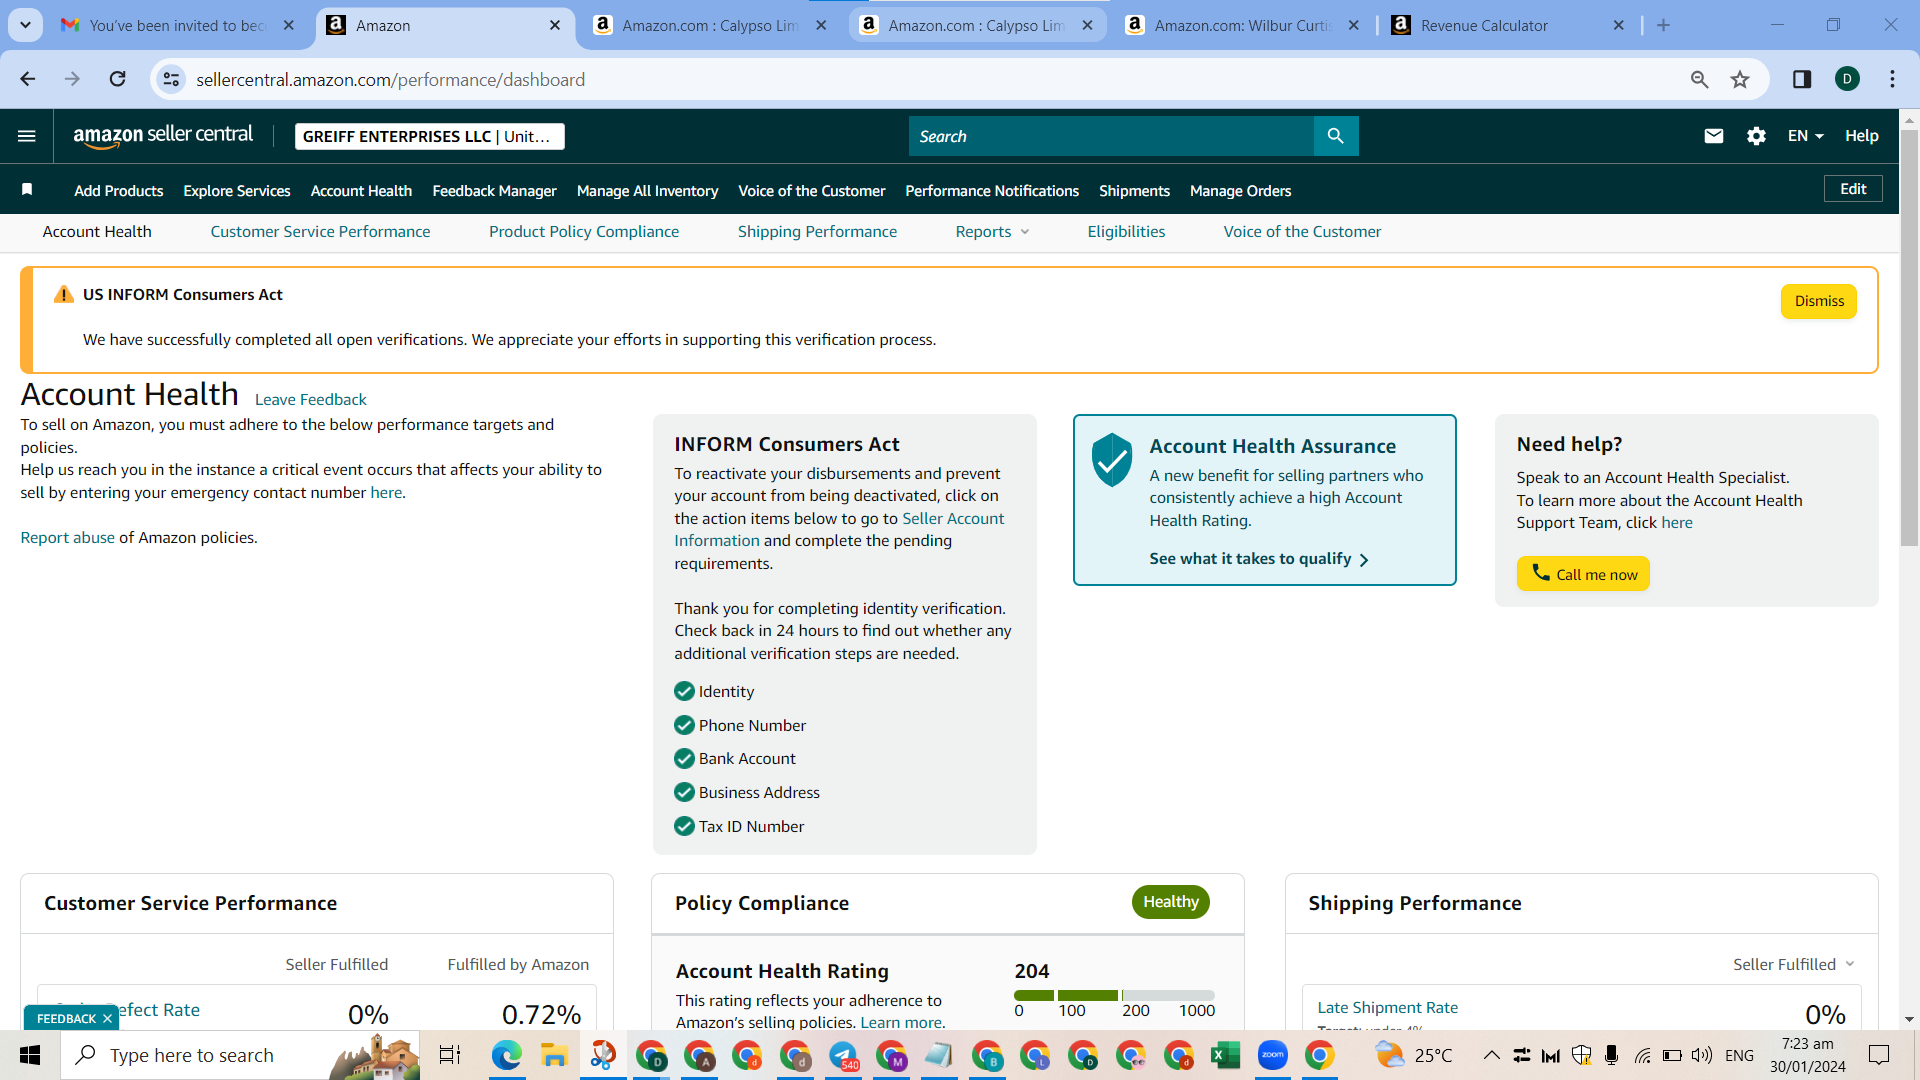
Task: Open Zoom from the taskbar
Action: click(1272, 1055)
